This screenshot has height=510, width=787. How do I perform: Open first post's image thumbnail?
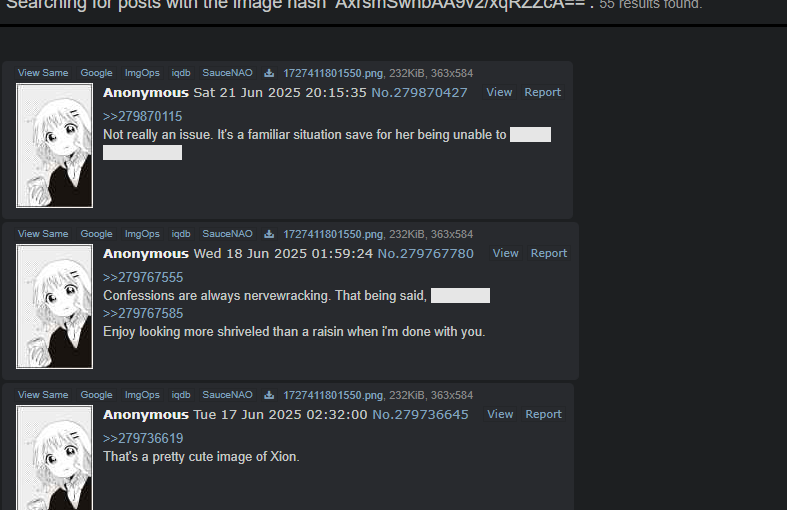(x=54, y=145)
